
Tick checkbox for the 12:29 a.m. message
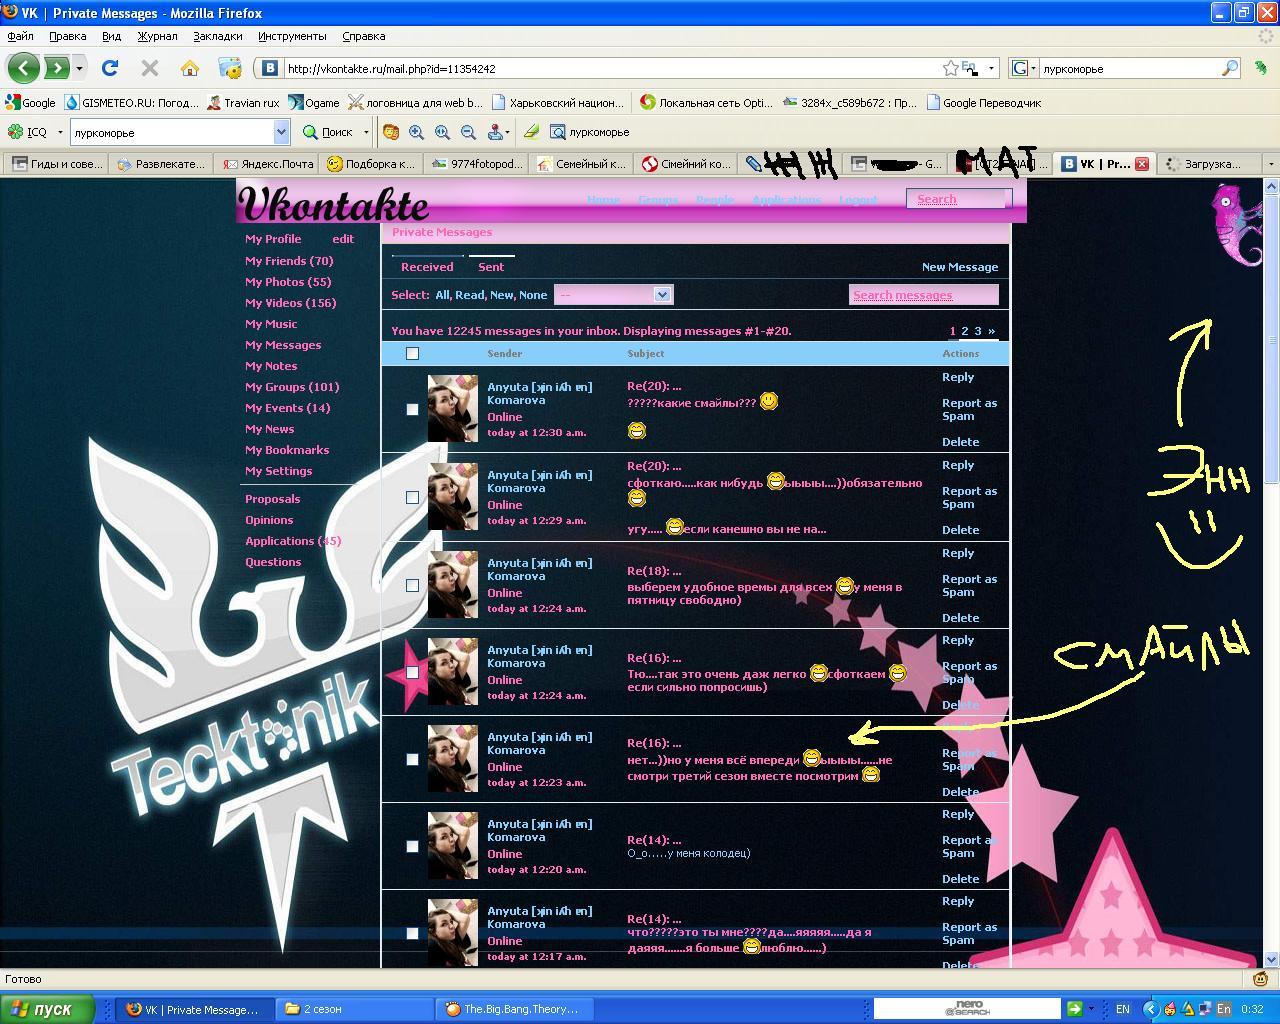[412, 497]
